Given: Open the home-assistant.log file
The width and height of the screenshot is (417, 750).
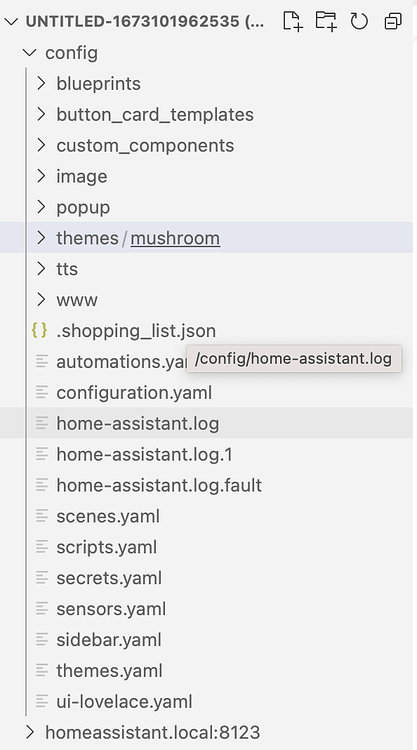Looking at the screenshot, I should (x=138, y=423).
